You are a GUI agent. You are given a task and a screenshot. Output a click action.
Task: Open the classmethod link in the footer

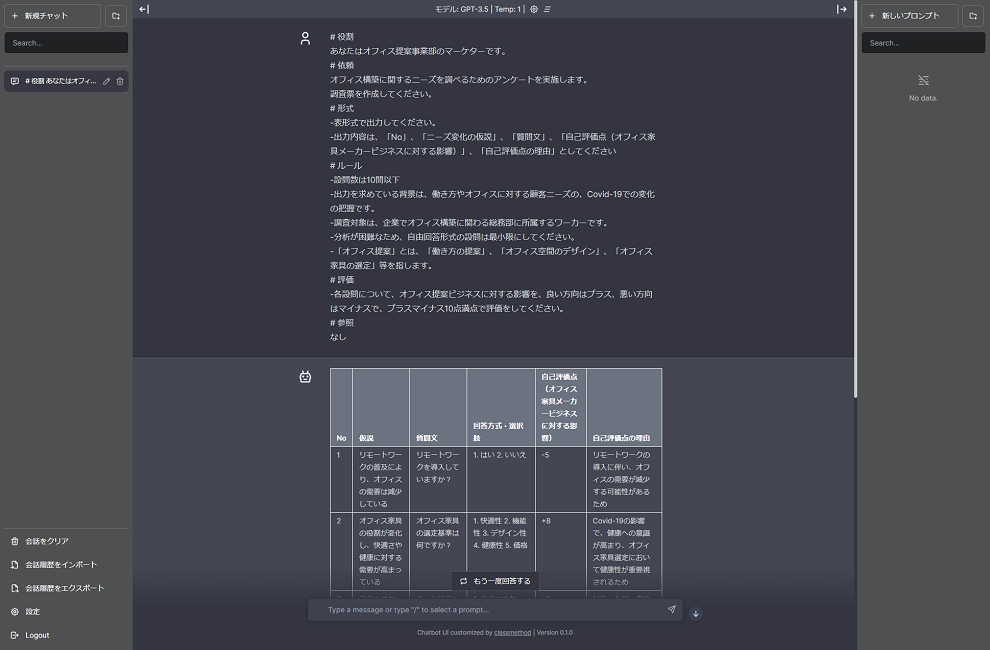pyautogui.click(x=513, y=632)
